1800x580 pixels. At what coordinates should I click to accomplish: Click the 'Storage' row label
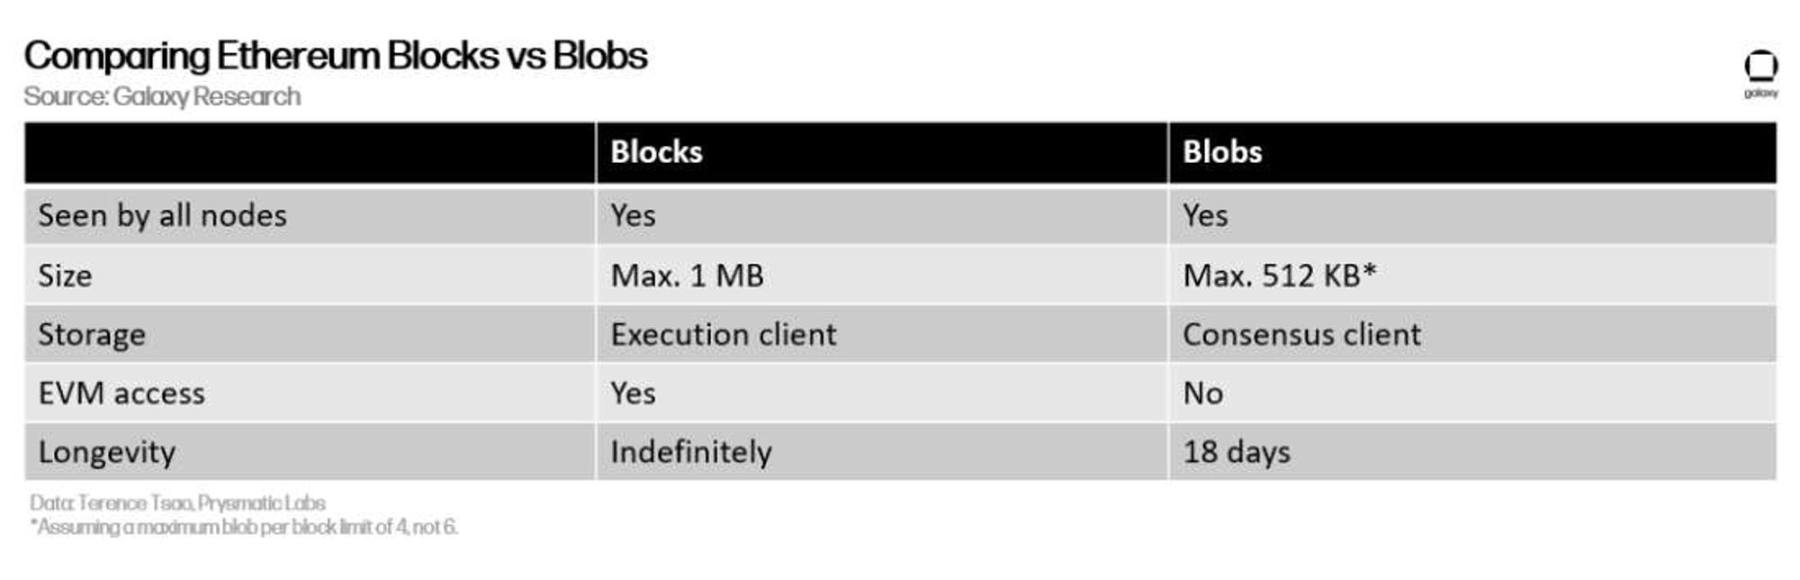[x=91, y=335]
